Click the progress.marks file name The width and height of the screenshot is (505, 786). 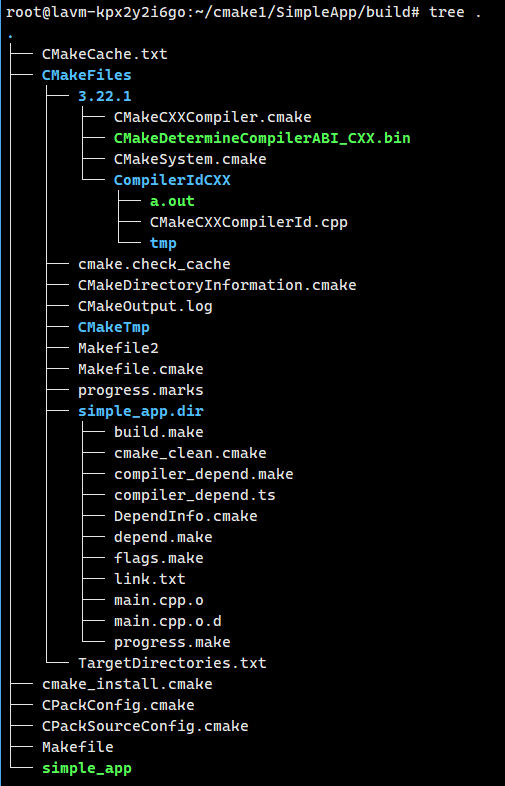[x=141, y=390]
